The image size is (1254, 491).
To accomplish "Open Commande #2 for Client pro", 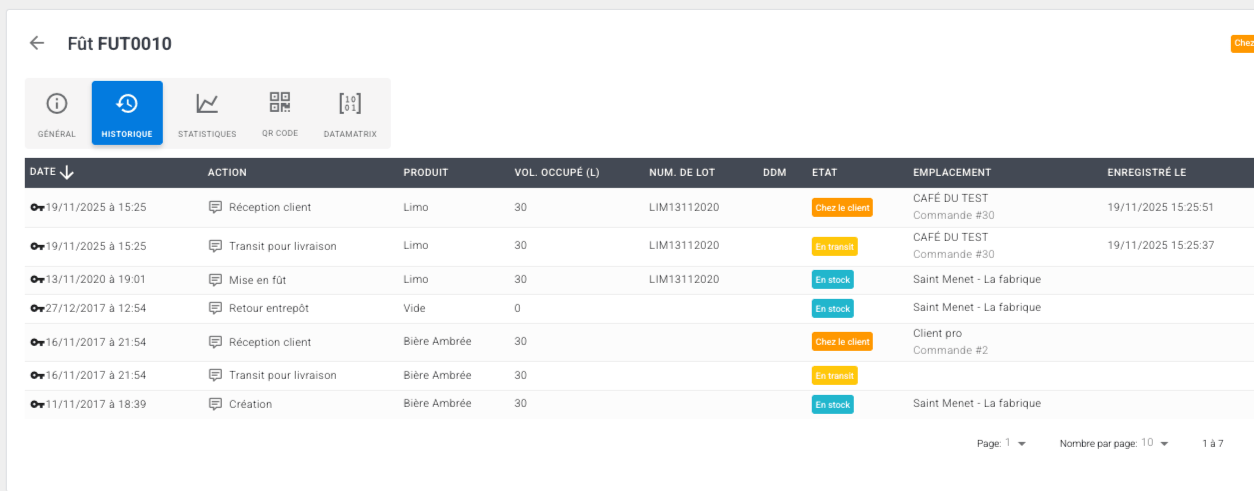I will [950, 350].
